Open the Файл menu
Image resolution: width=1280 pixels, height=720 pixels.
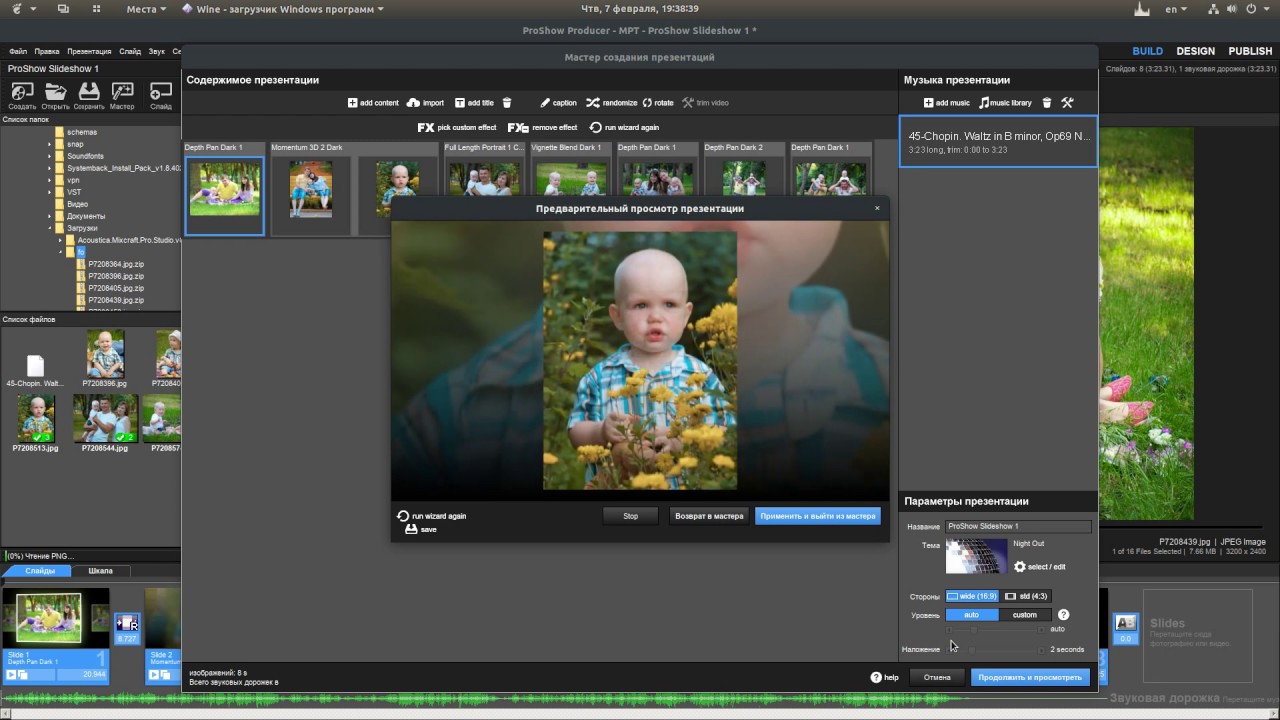[x=18, y=51]
